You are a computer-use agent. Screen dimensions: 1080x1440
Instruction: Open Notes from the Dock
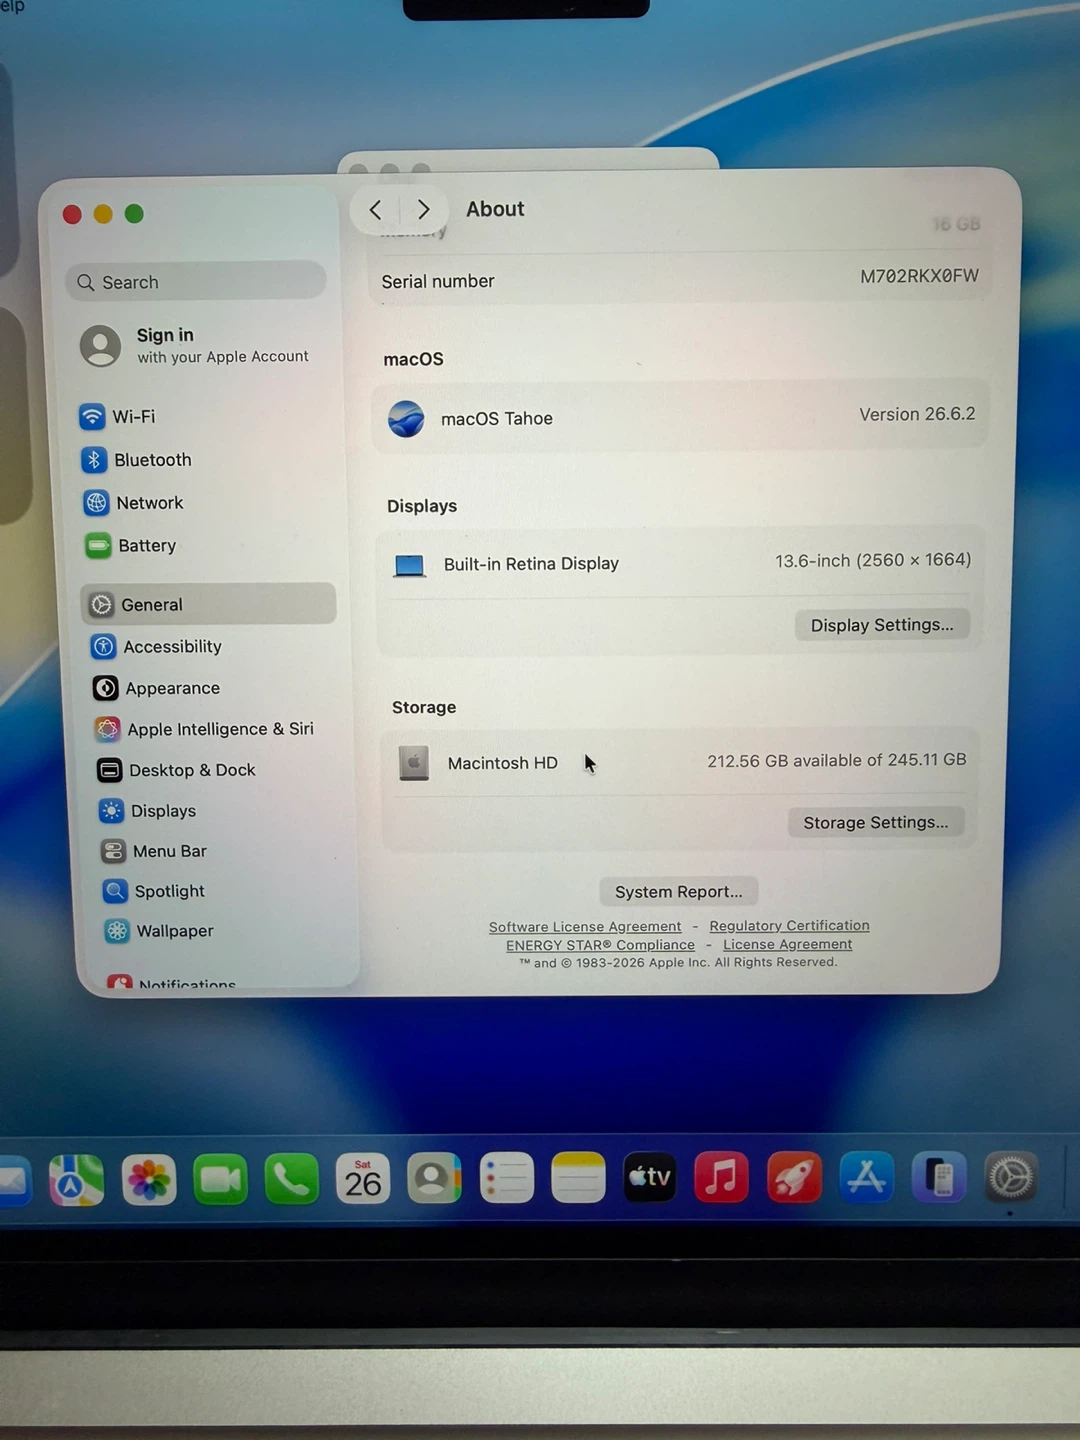[578, 1177]
